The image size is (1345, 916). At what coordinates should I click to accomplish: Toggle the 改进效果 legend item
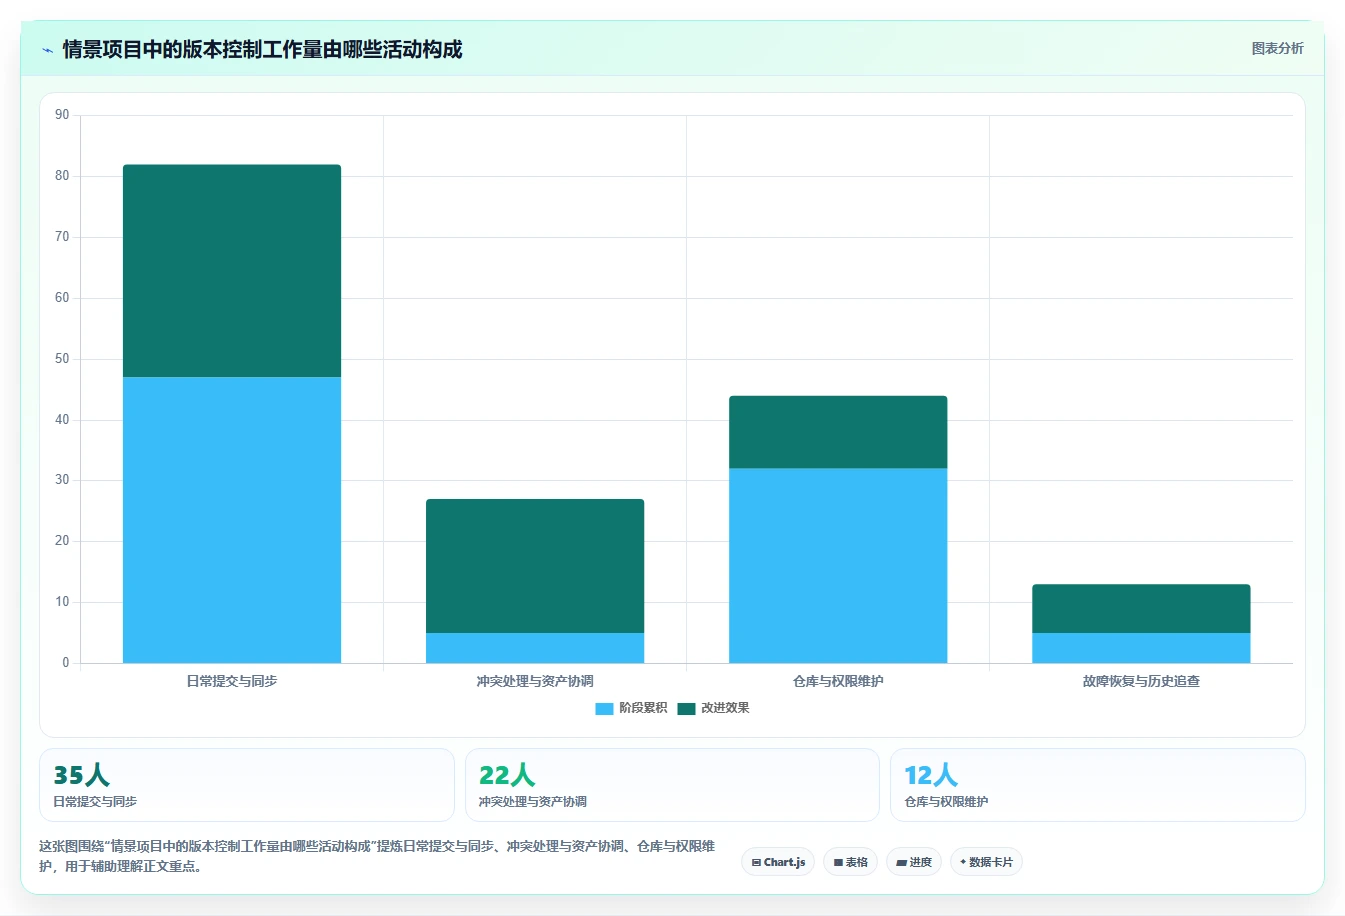(713, 708)
